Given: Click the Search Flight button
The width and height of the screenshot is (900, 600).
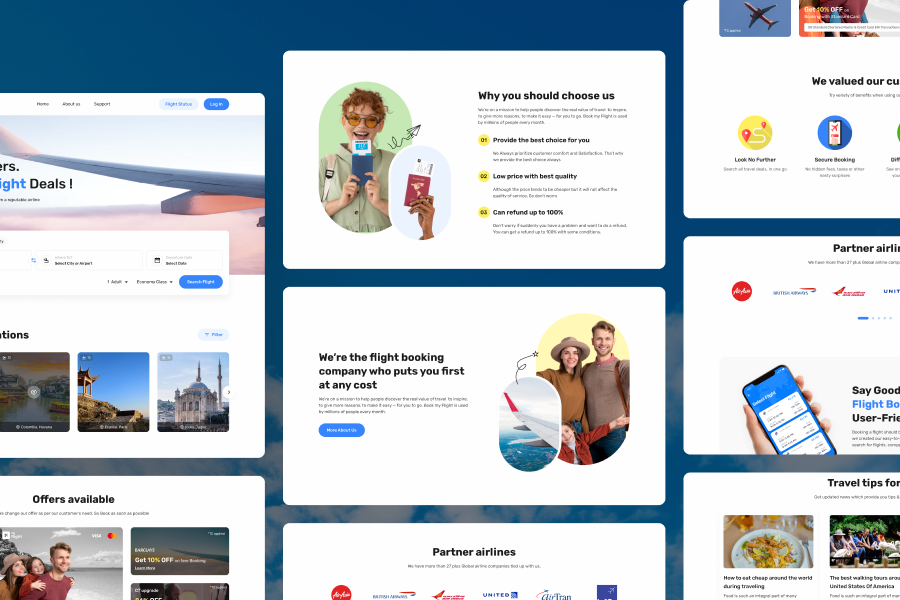Looking at the screenshot, I should (201, 282).
